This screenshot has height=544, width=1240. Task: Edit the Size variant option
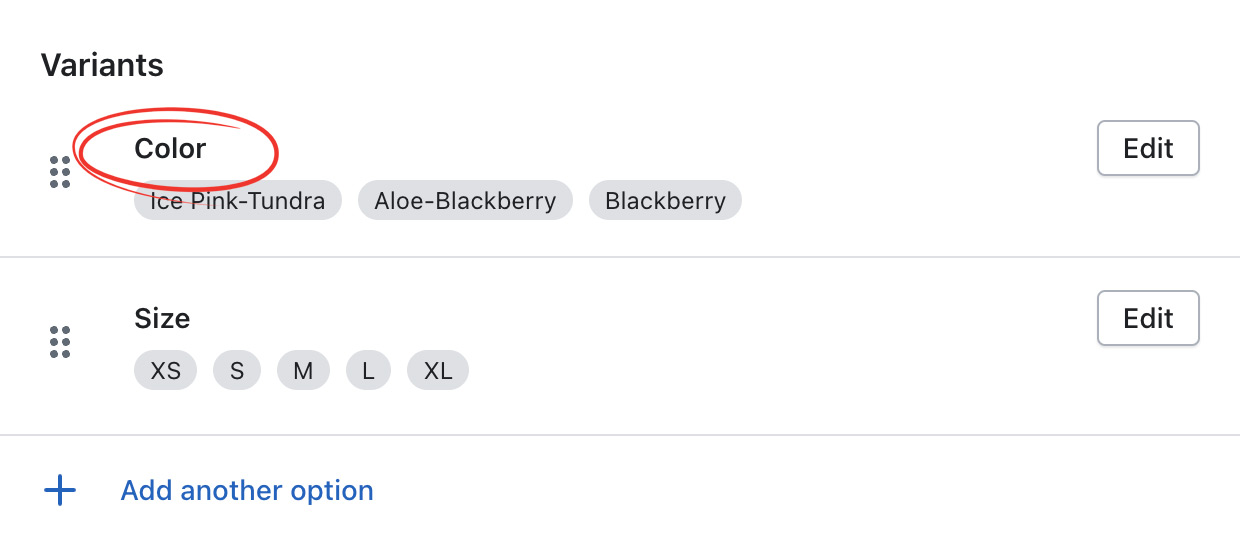point(1148,318)
